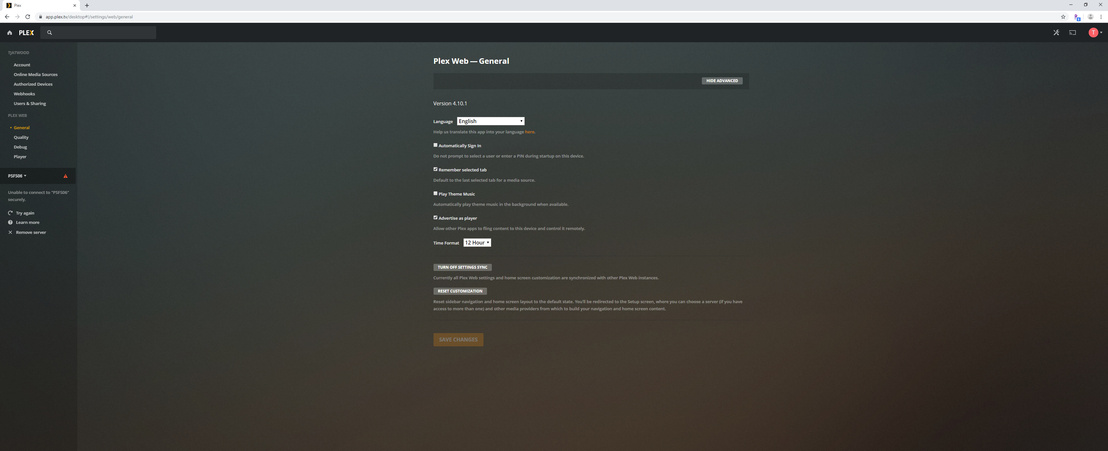Image resolution: width=1108 pixels, height=451 pixels.
Task: Open Online Media Sources settings
Action: tap(35, 74)
